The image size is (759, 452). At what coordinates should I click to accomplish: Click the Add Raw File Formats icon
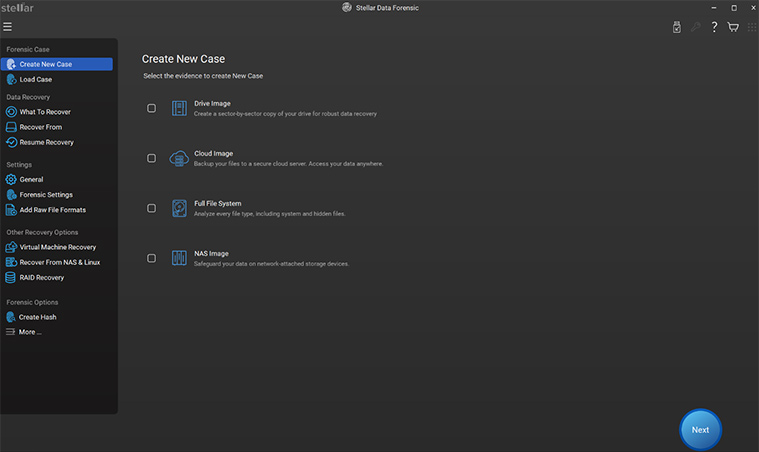click(x=11, y=210)
